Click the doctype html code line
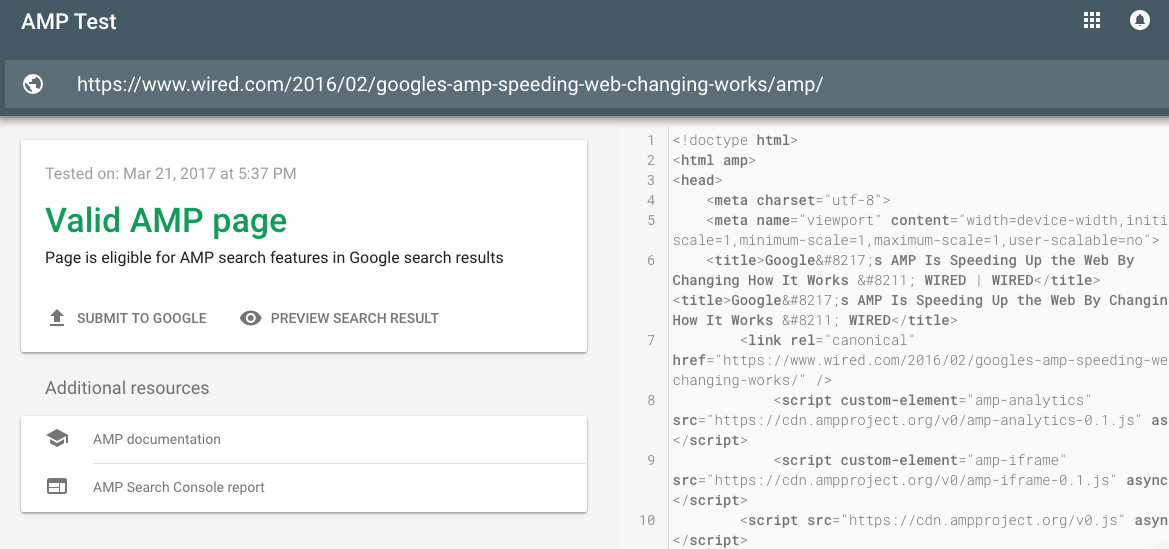This screenshot has height=549, width=1169. tap(735, 141)
